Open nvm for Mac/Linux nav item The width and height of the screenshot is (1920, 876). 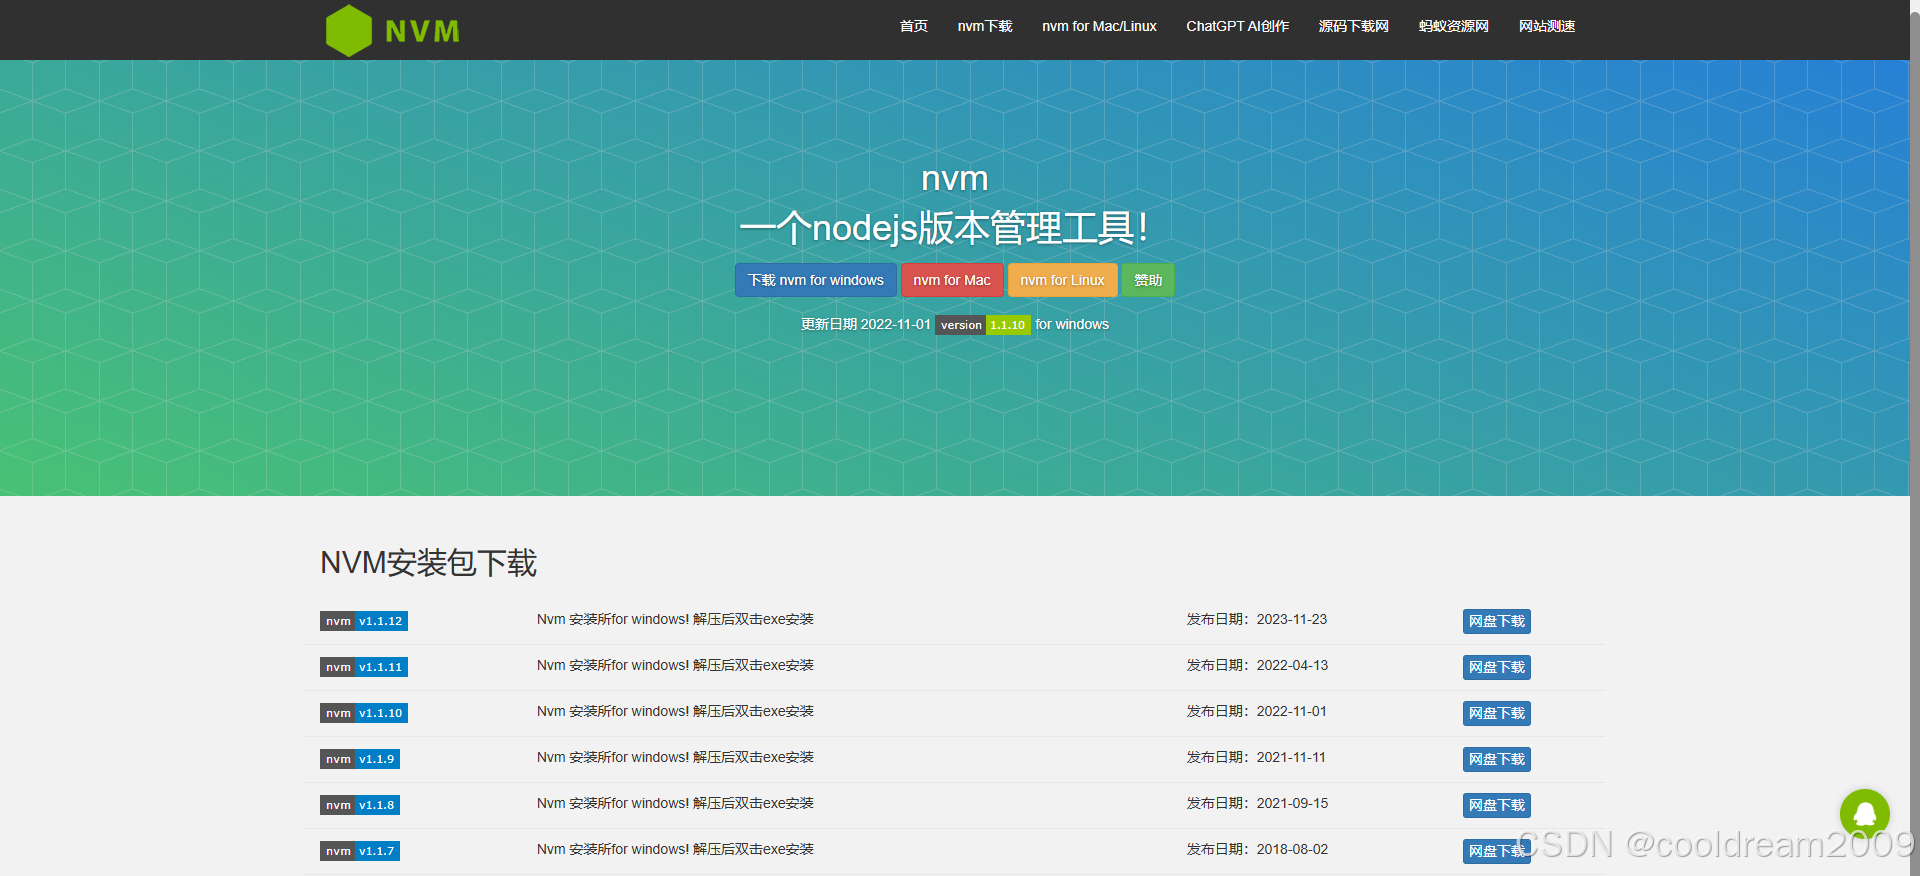(x=1099, y=26)
